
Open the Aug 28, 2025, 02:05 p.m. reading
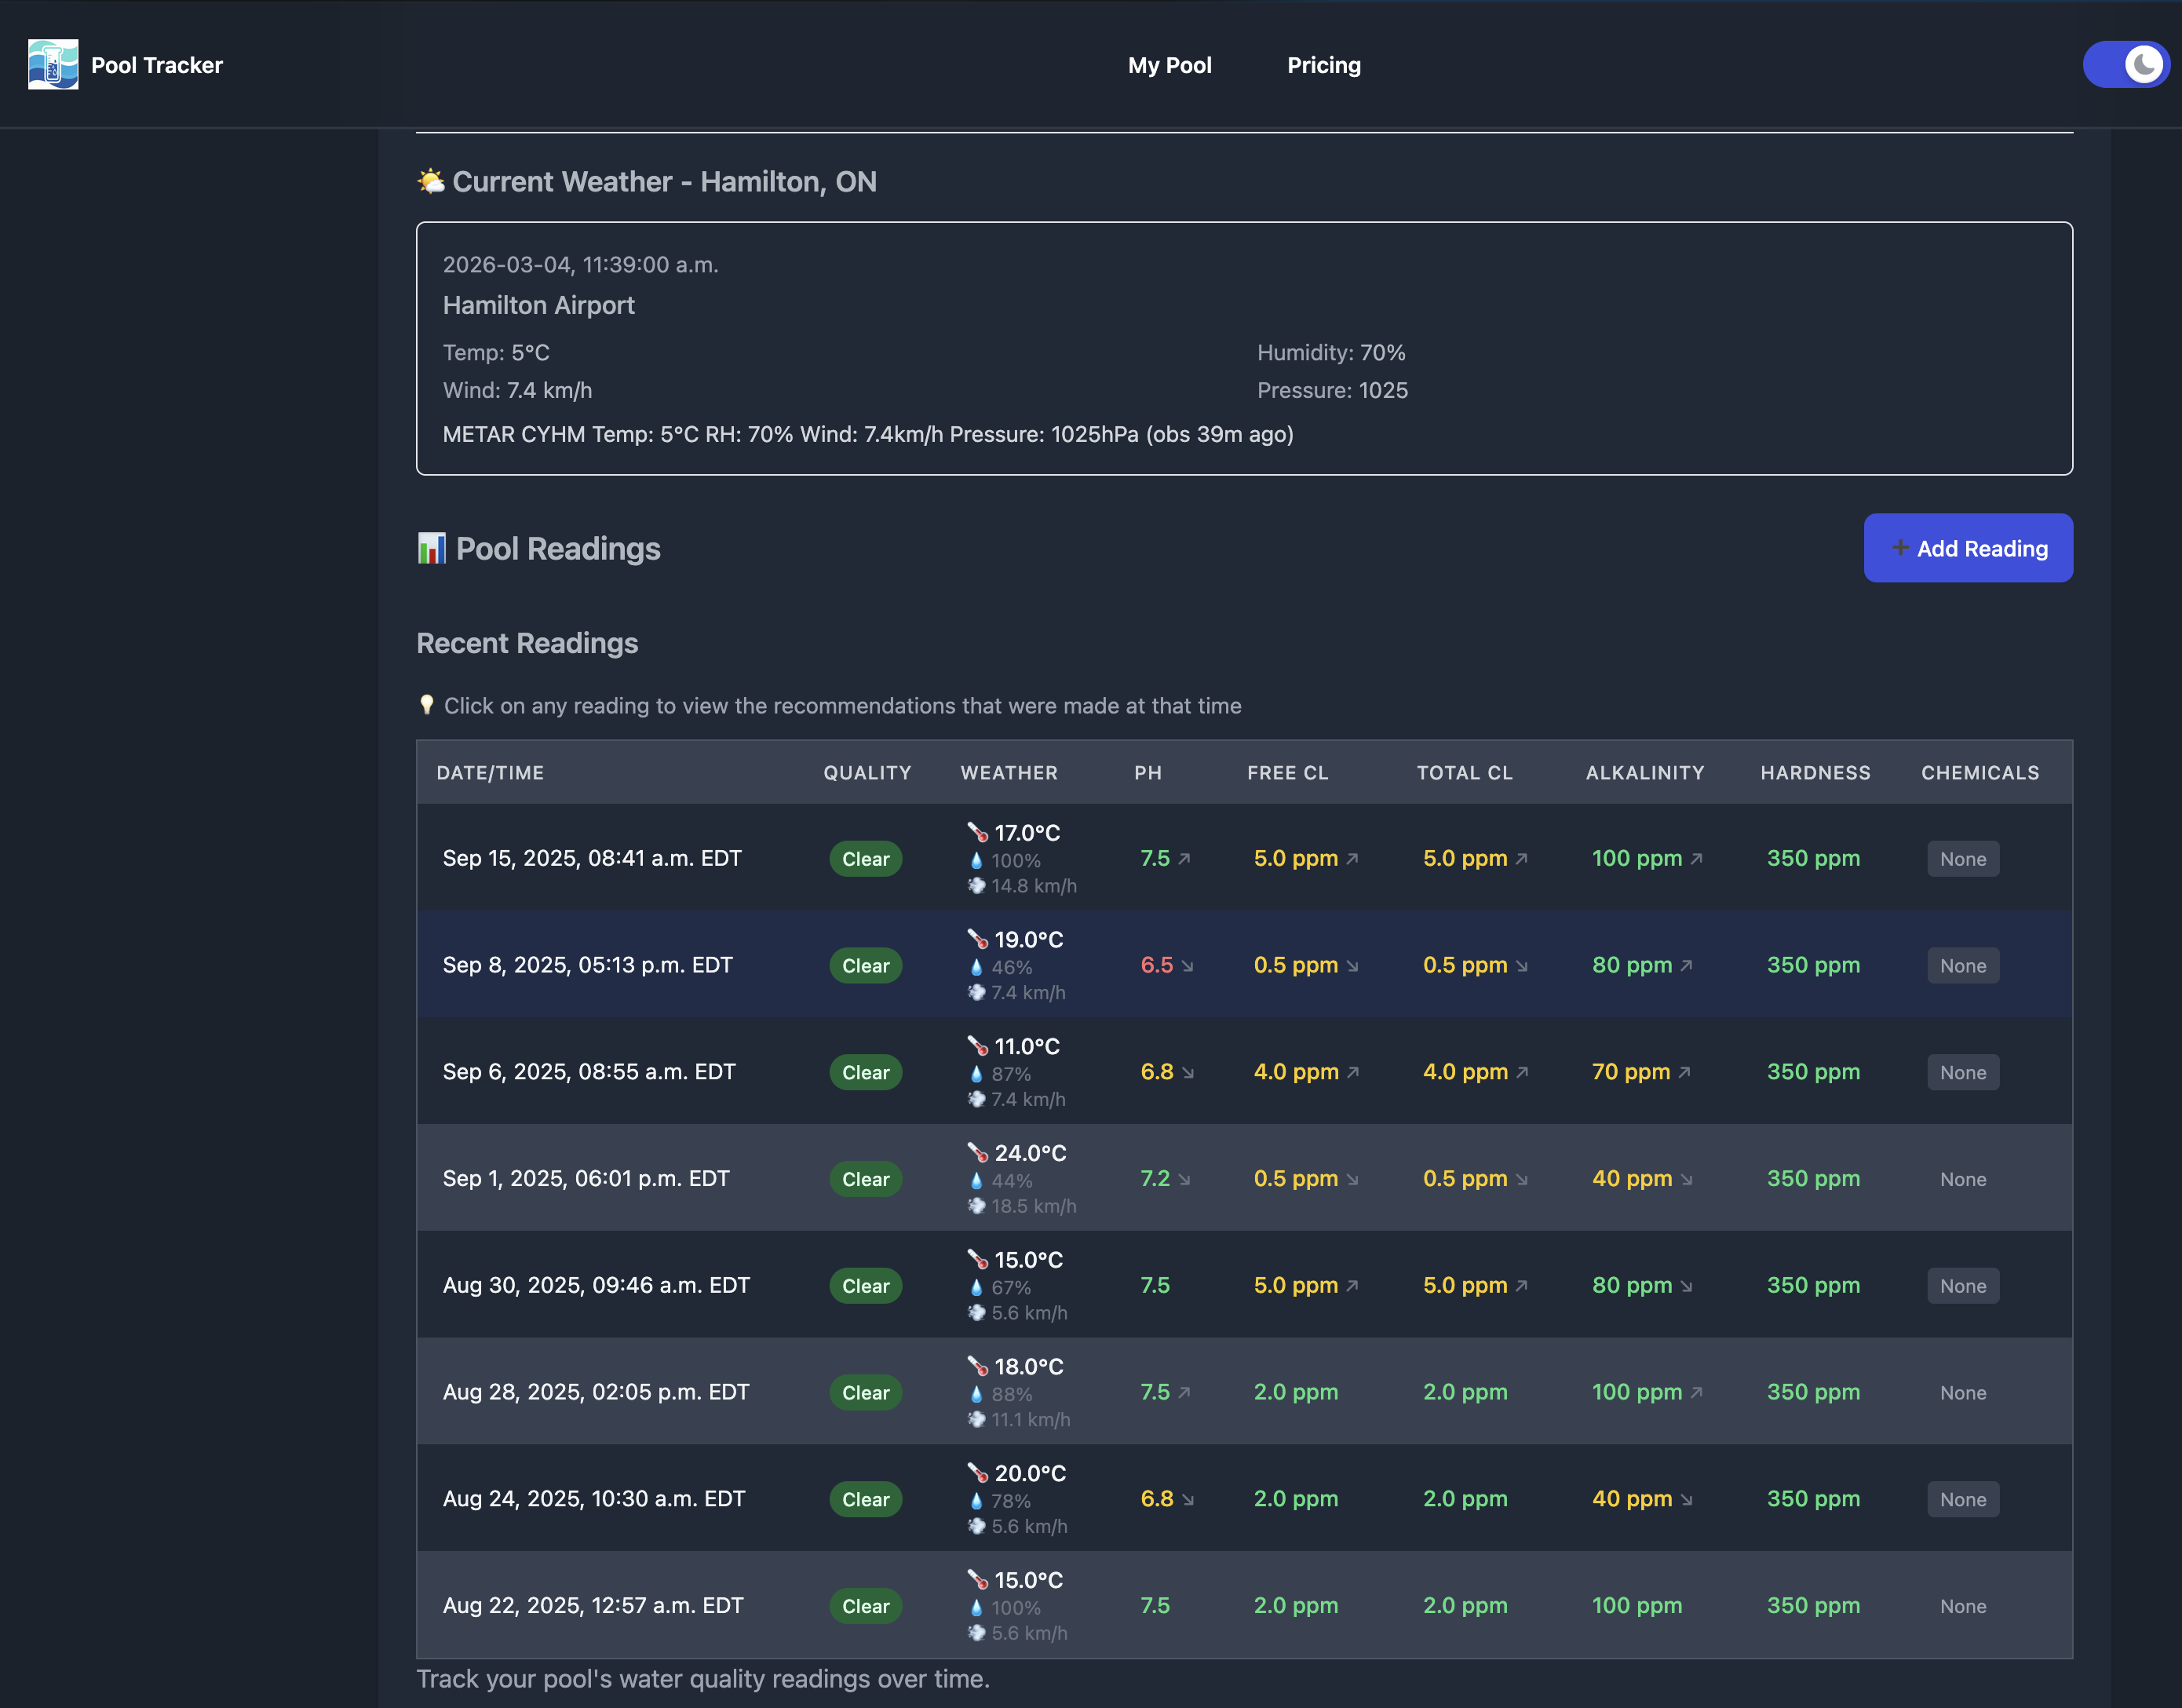coord(1244,1392)
